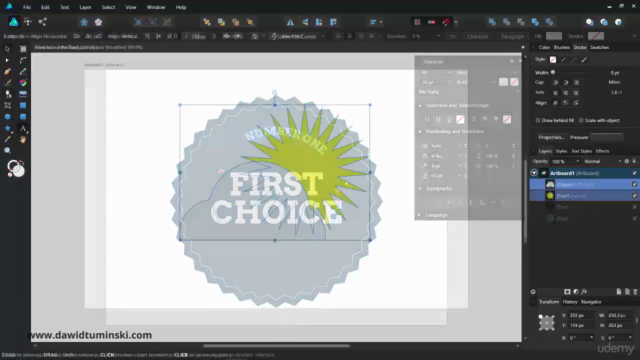Image resolution: width=640 pixels, height=360 pixels.
Task: Click the Paragraph button in context bar
Action: coord(513,36)
